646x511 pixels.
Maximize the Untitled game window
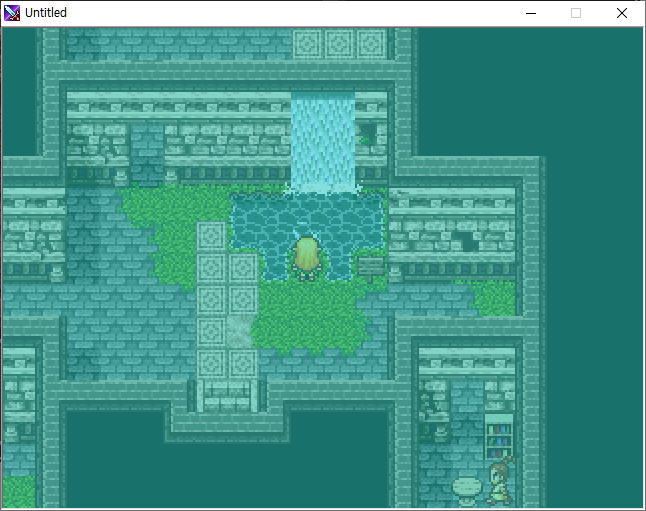576,13
